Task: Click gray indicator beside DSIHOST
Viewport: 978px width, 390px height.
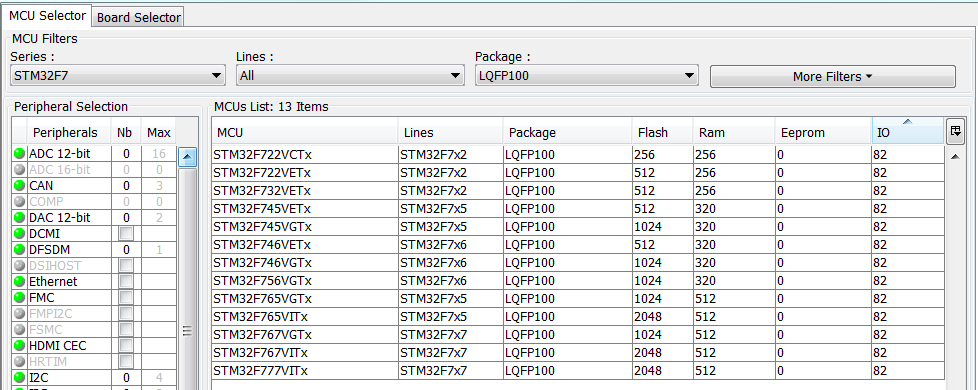Action: pos(19,266)
